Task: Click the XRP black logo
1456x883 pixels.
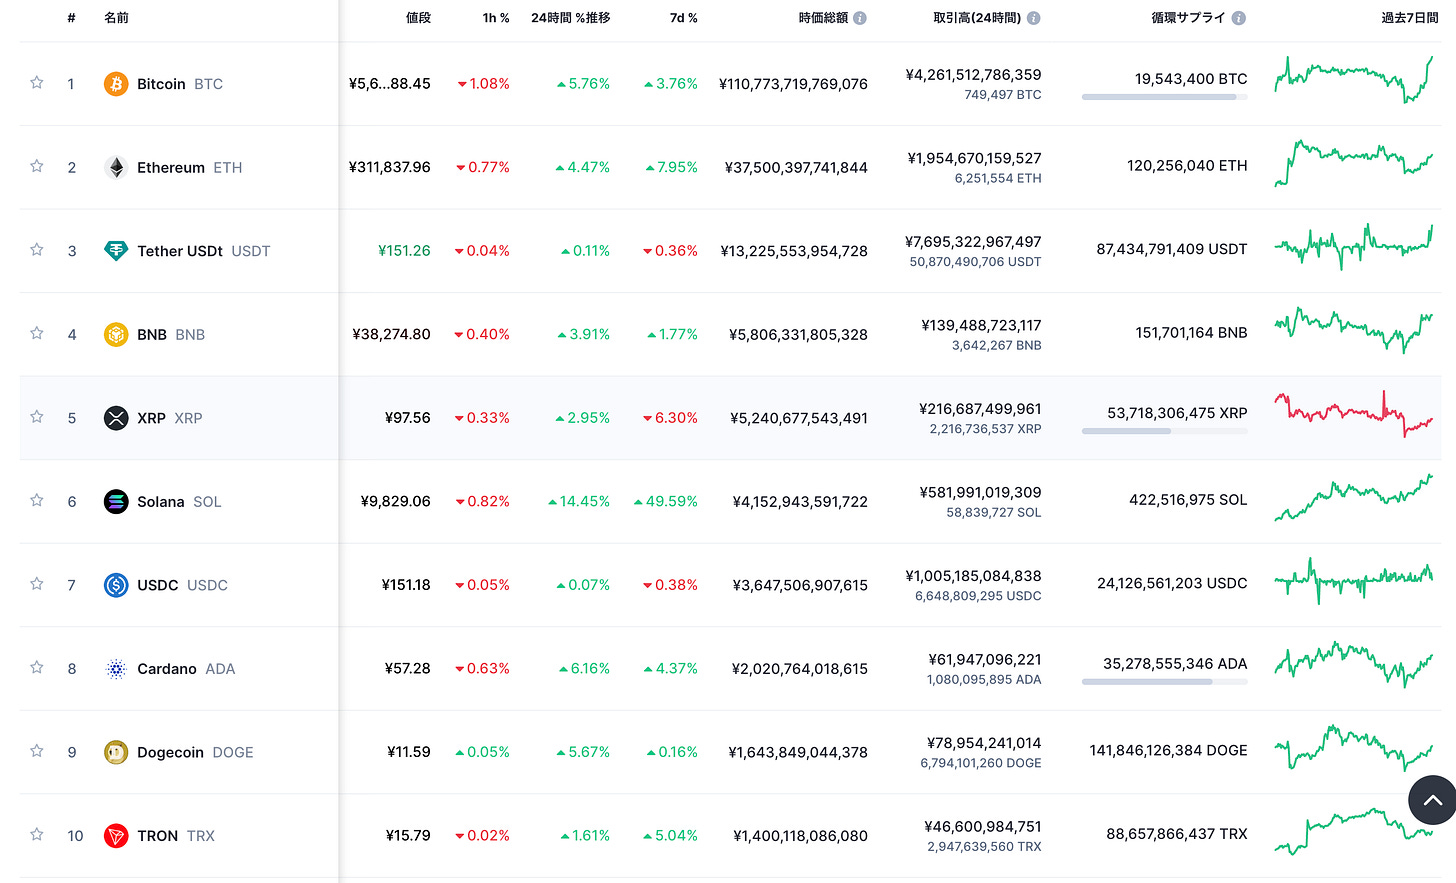Action: [x=116, y=418]
